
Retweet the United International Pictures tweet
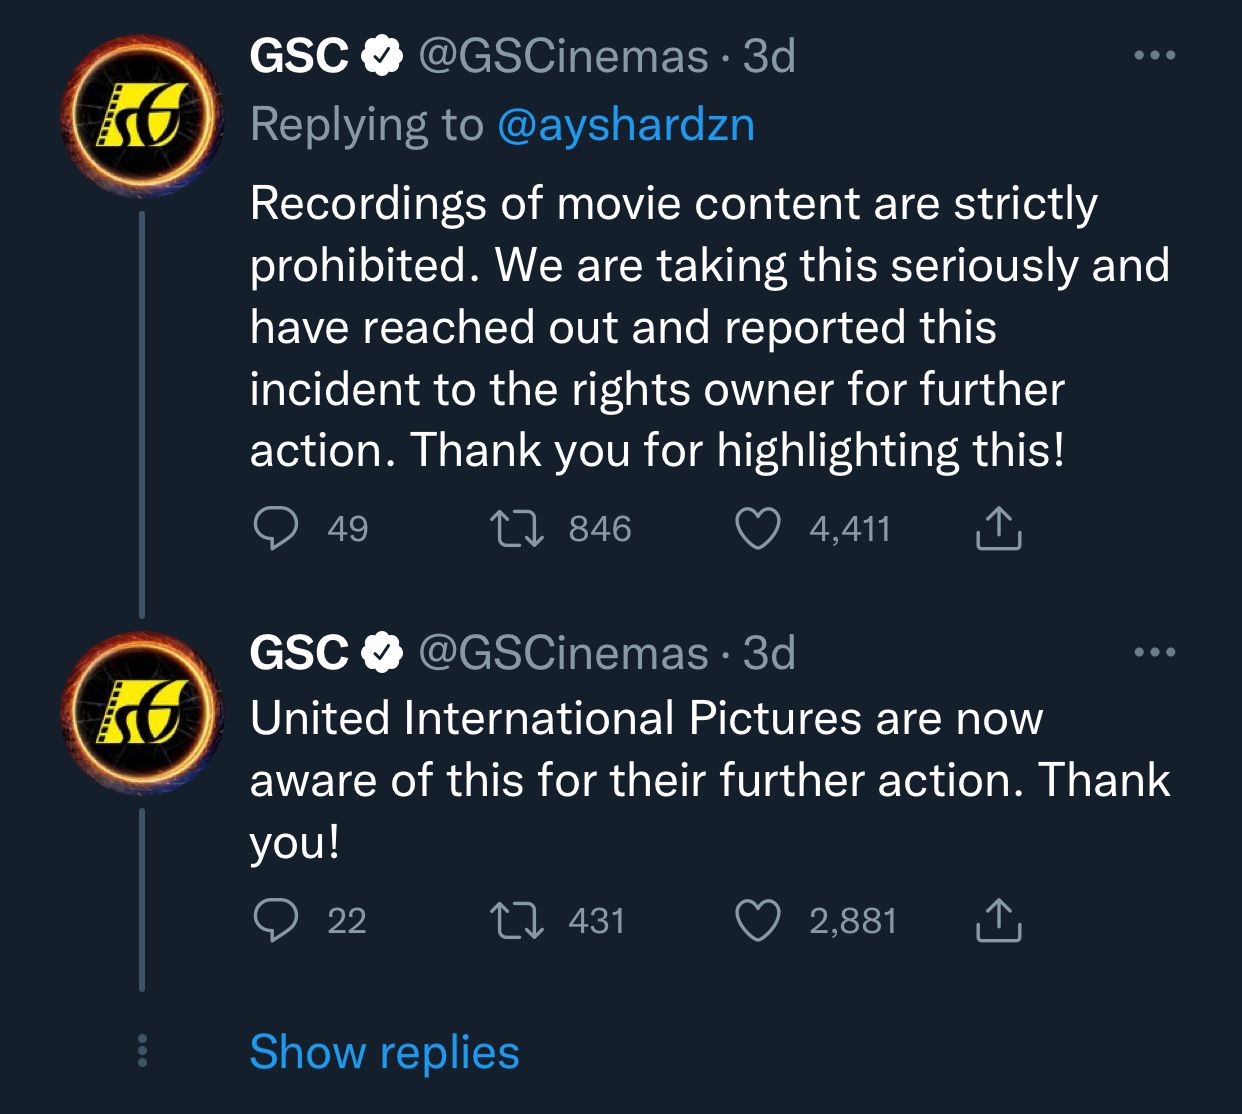click(516, 920)
